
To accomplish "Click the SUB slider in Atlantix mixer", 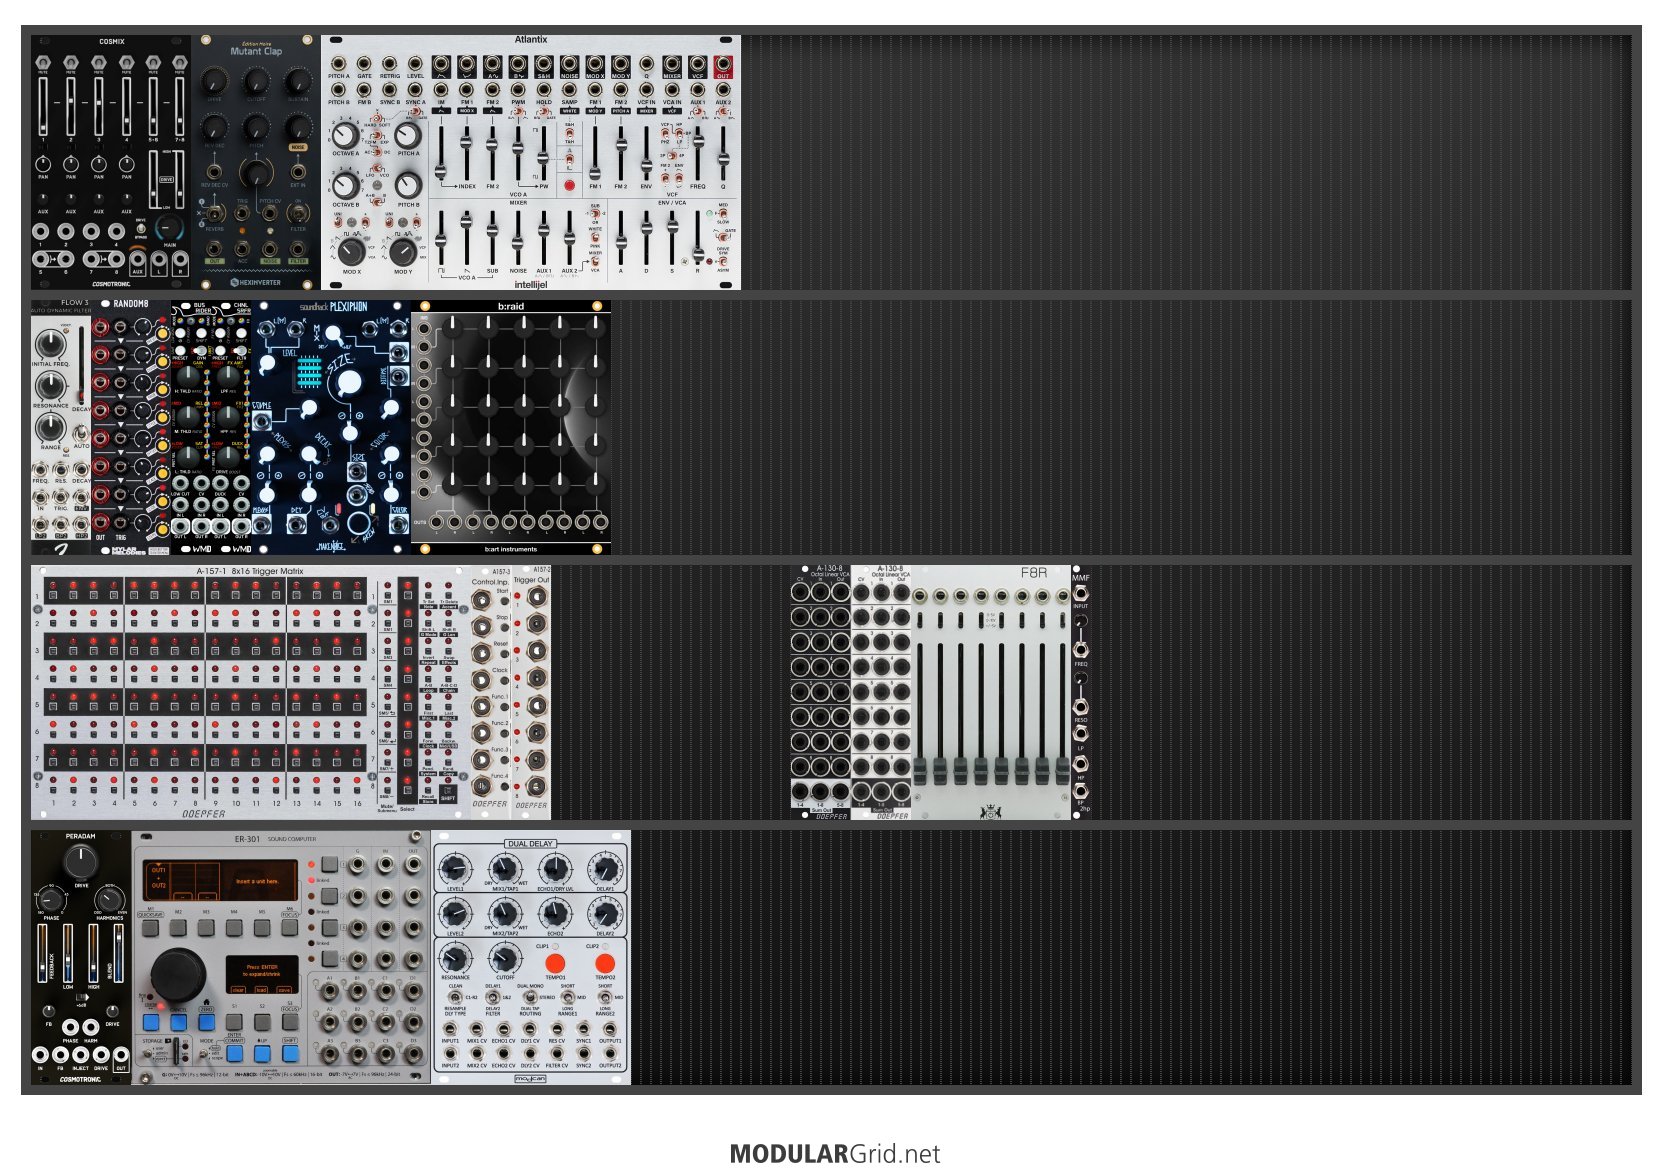I will 492,238.
